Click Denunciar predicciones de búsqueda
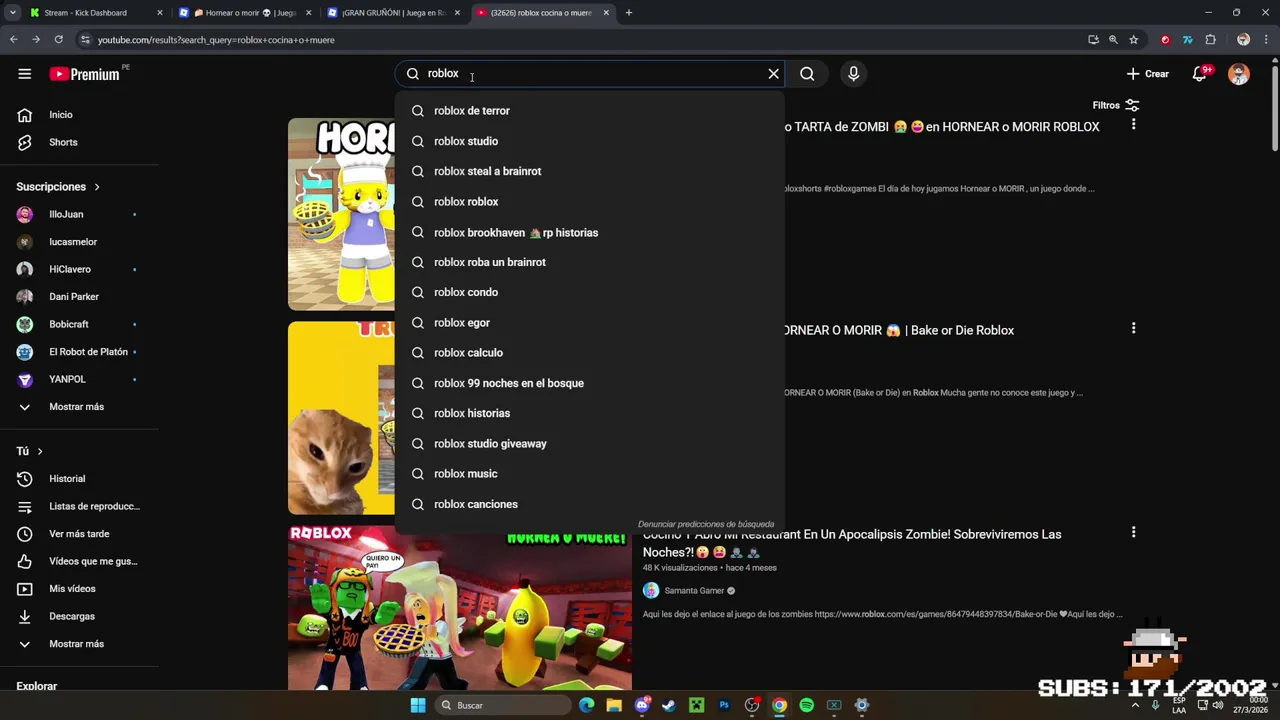Image resolution: width=1280 pixels, height=720 pixels. (x=706, y=524)
